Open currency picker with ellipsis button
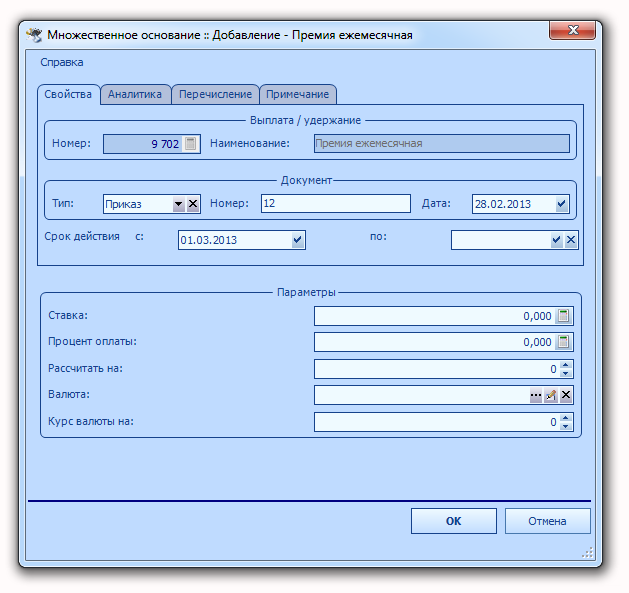 pos(536,395)
